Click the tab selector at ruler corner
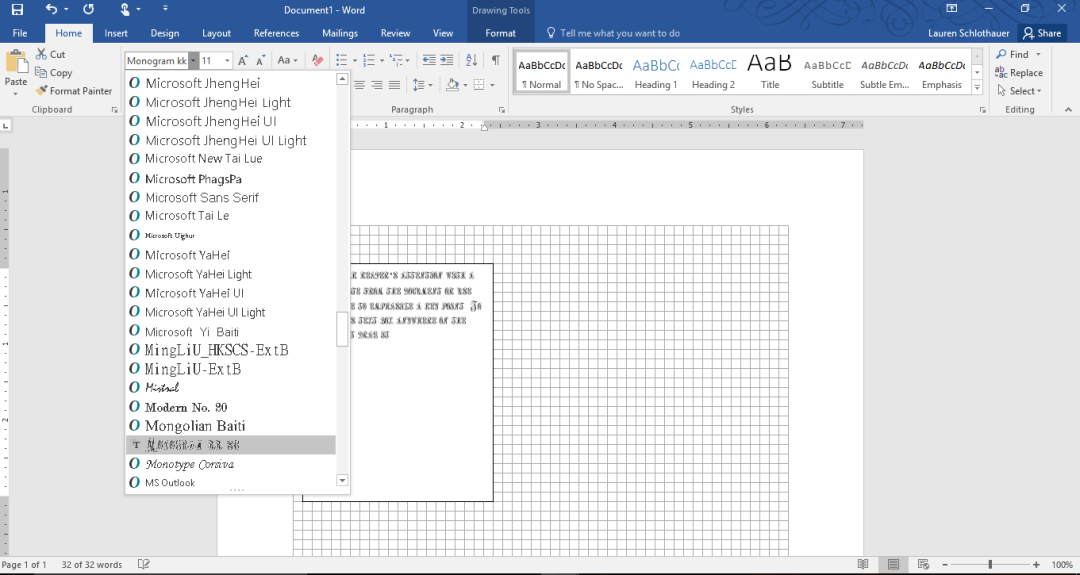Image resolution: width=1080 pixels, height=575 pixels. [6, 125]
